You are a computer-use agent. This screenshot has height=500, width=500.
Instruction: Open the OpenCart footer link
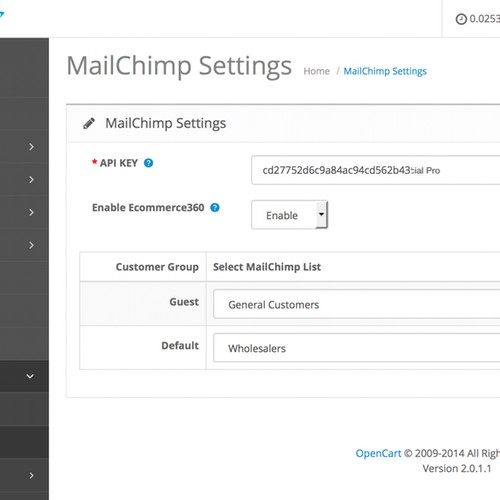(x=378, y=453)
